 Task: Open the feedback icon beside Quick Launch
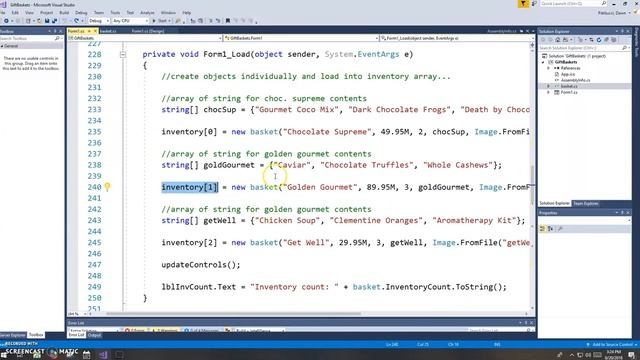click(534, 4)
